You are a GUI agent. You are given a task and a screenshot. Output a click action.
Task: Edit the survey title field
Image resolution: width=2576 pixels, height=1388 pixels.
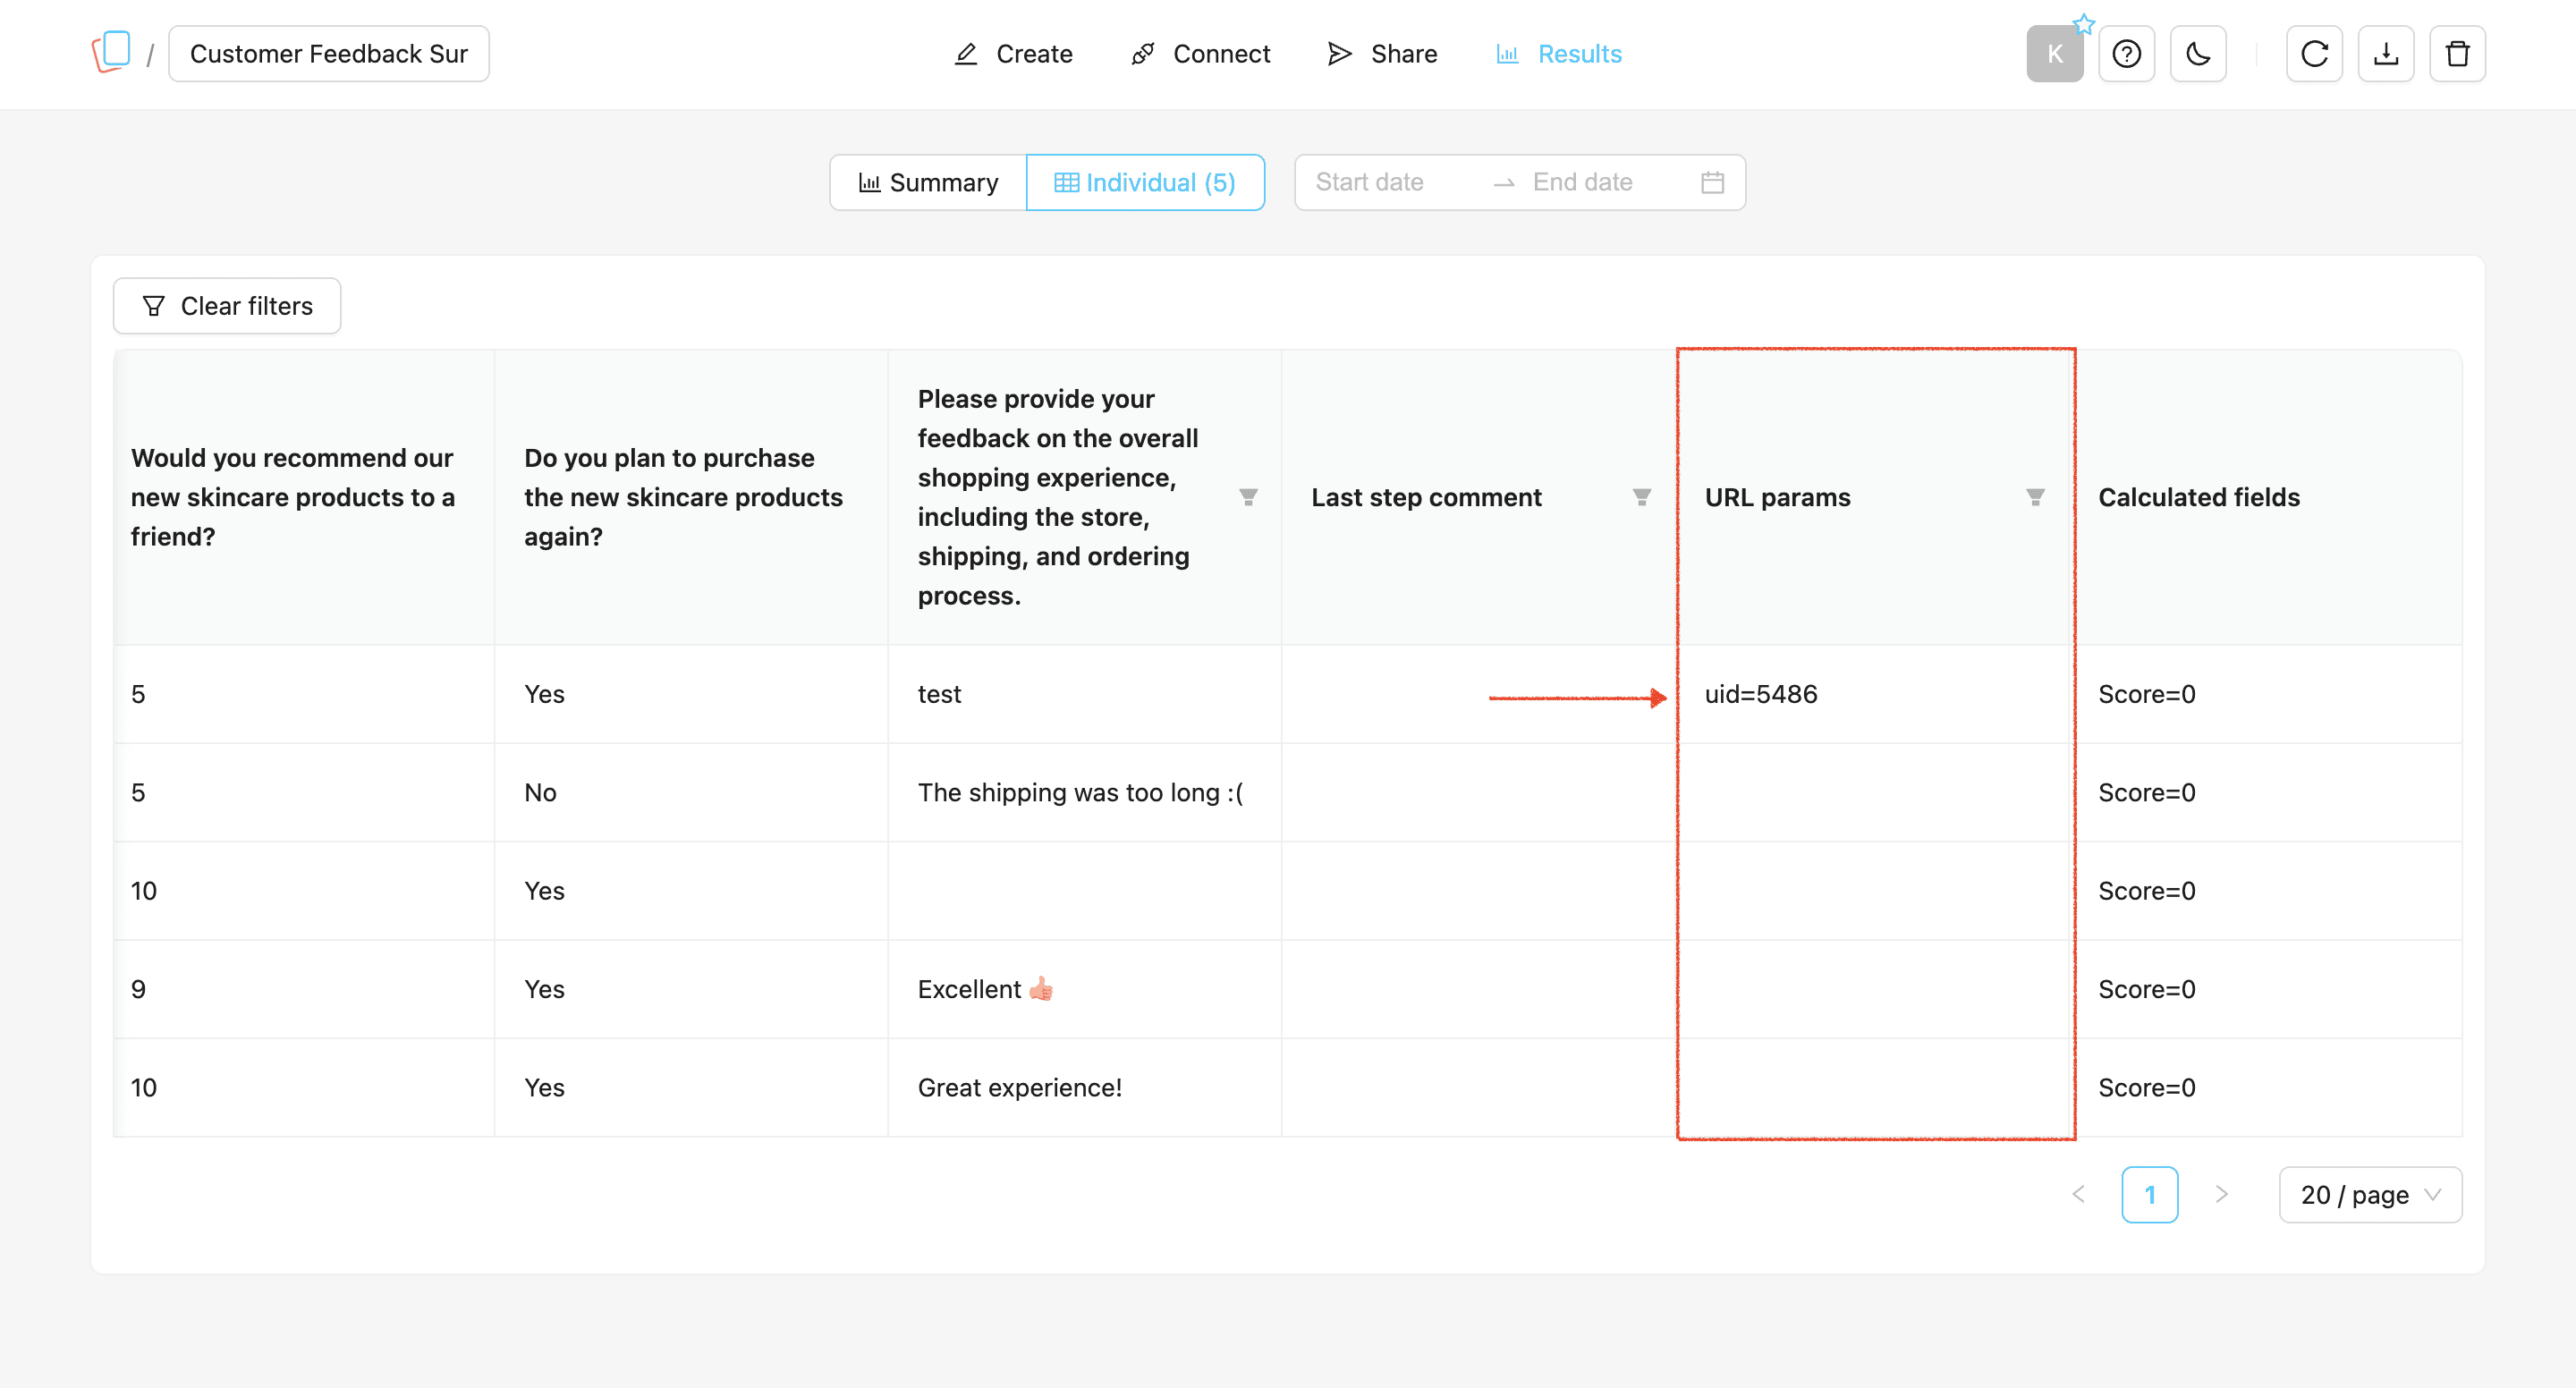(x=329, y=54)
